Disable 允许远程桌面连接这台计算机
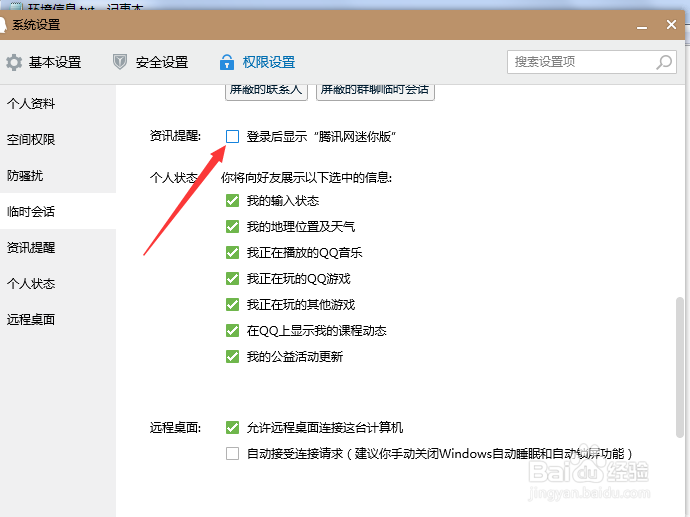The width and height of the screenshot is (690, 517). (232, 427)
